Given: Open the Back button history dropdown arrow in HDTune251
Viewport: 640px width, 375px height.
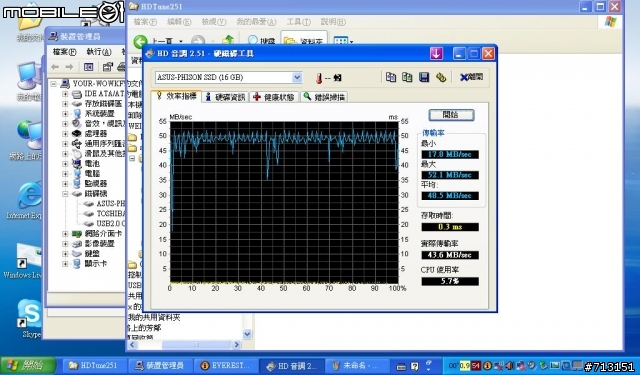Looking at the screenshot, I should click(181, 41).
